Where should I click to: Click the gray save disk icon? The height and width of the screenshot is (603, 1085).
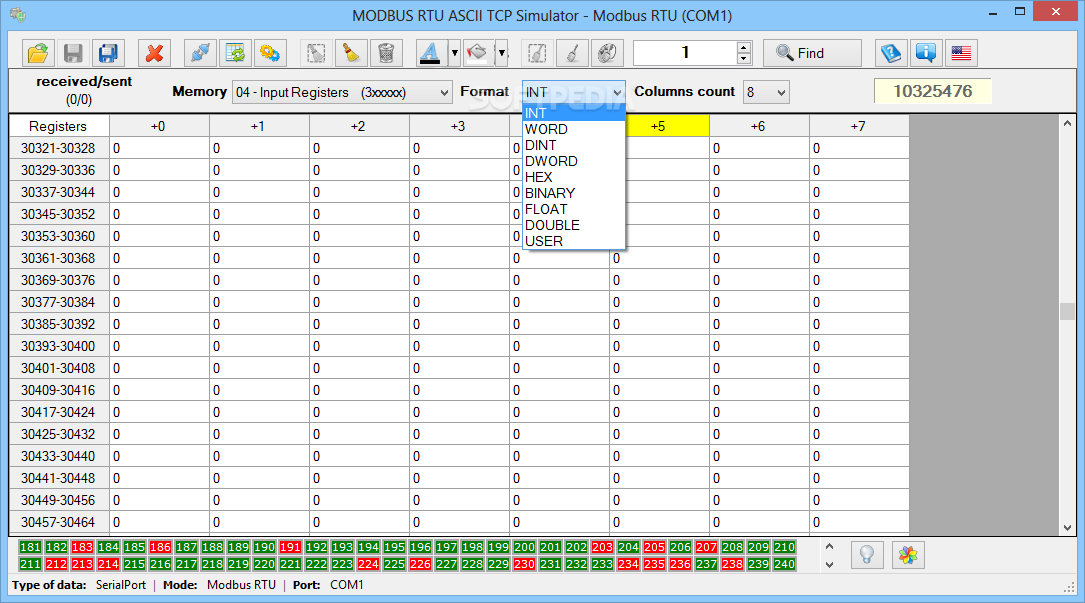click(x=73, y=53)
